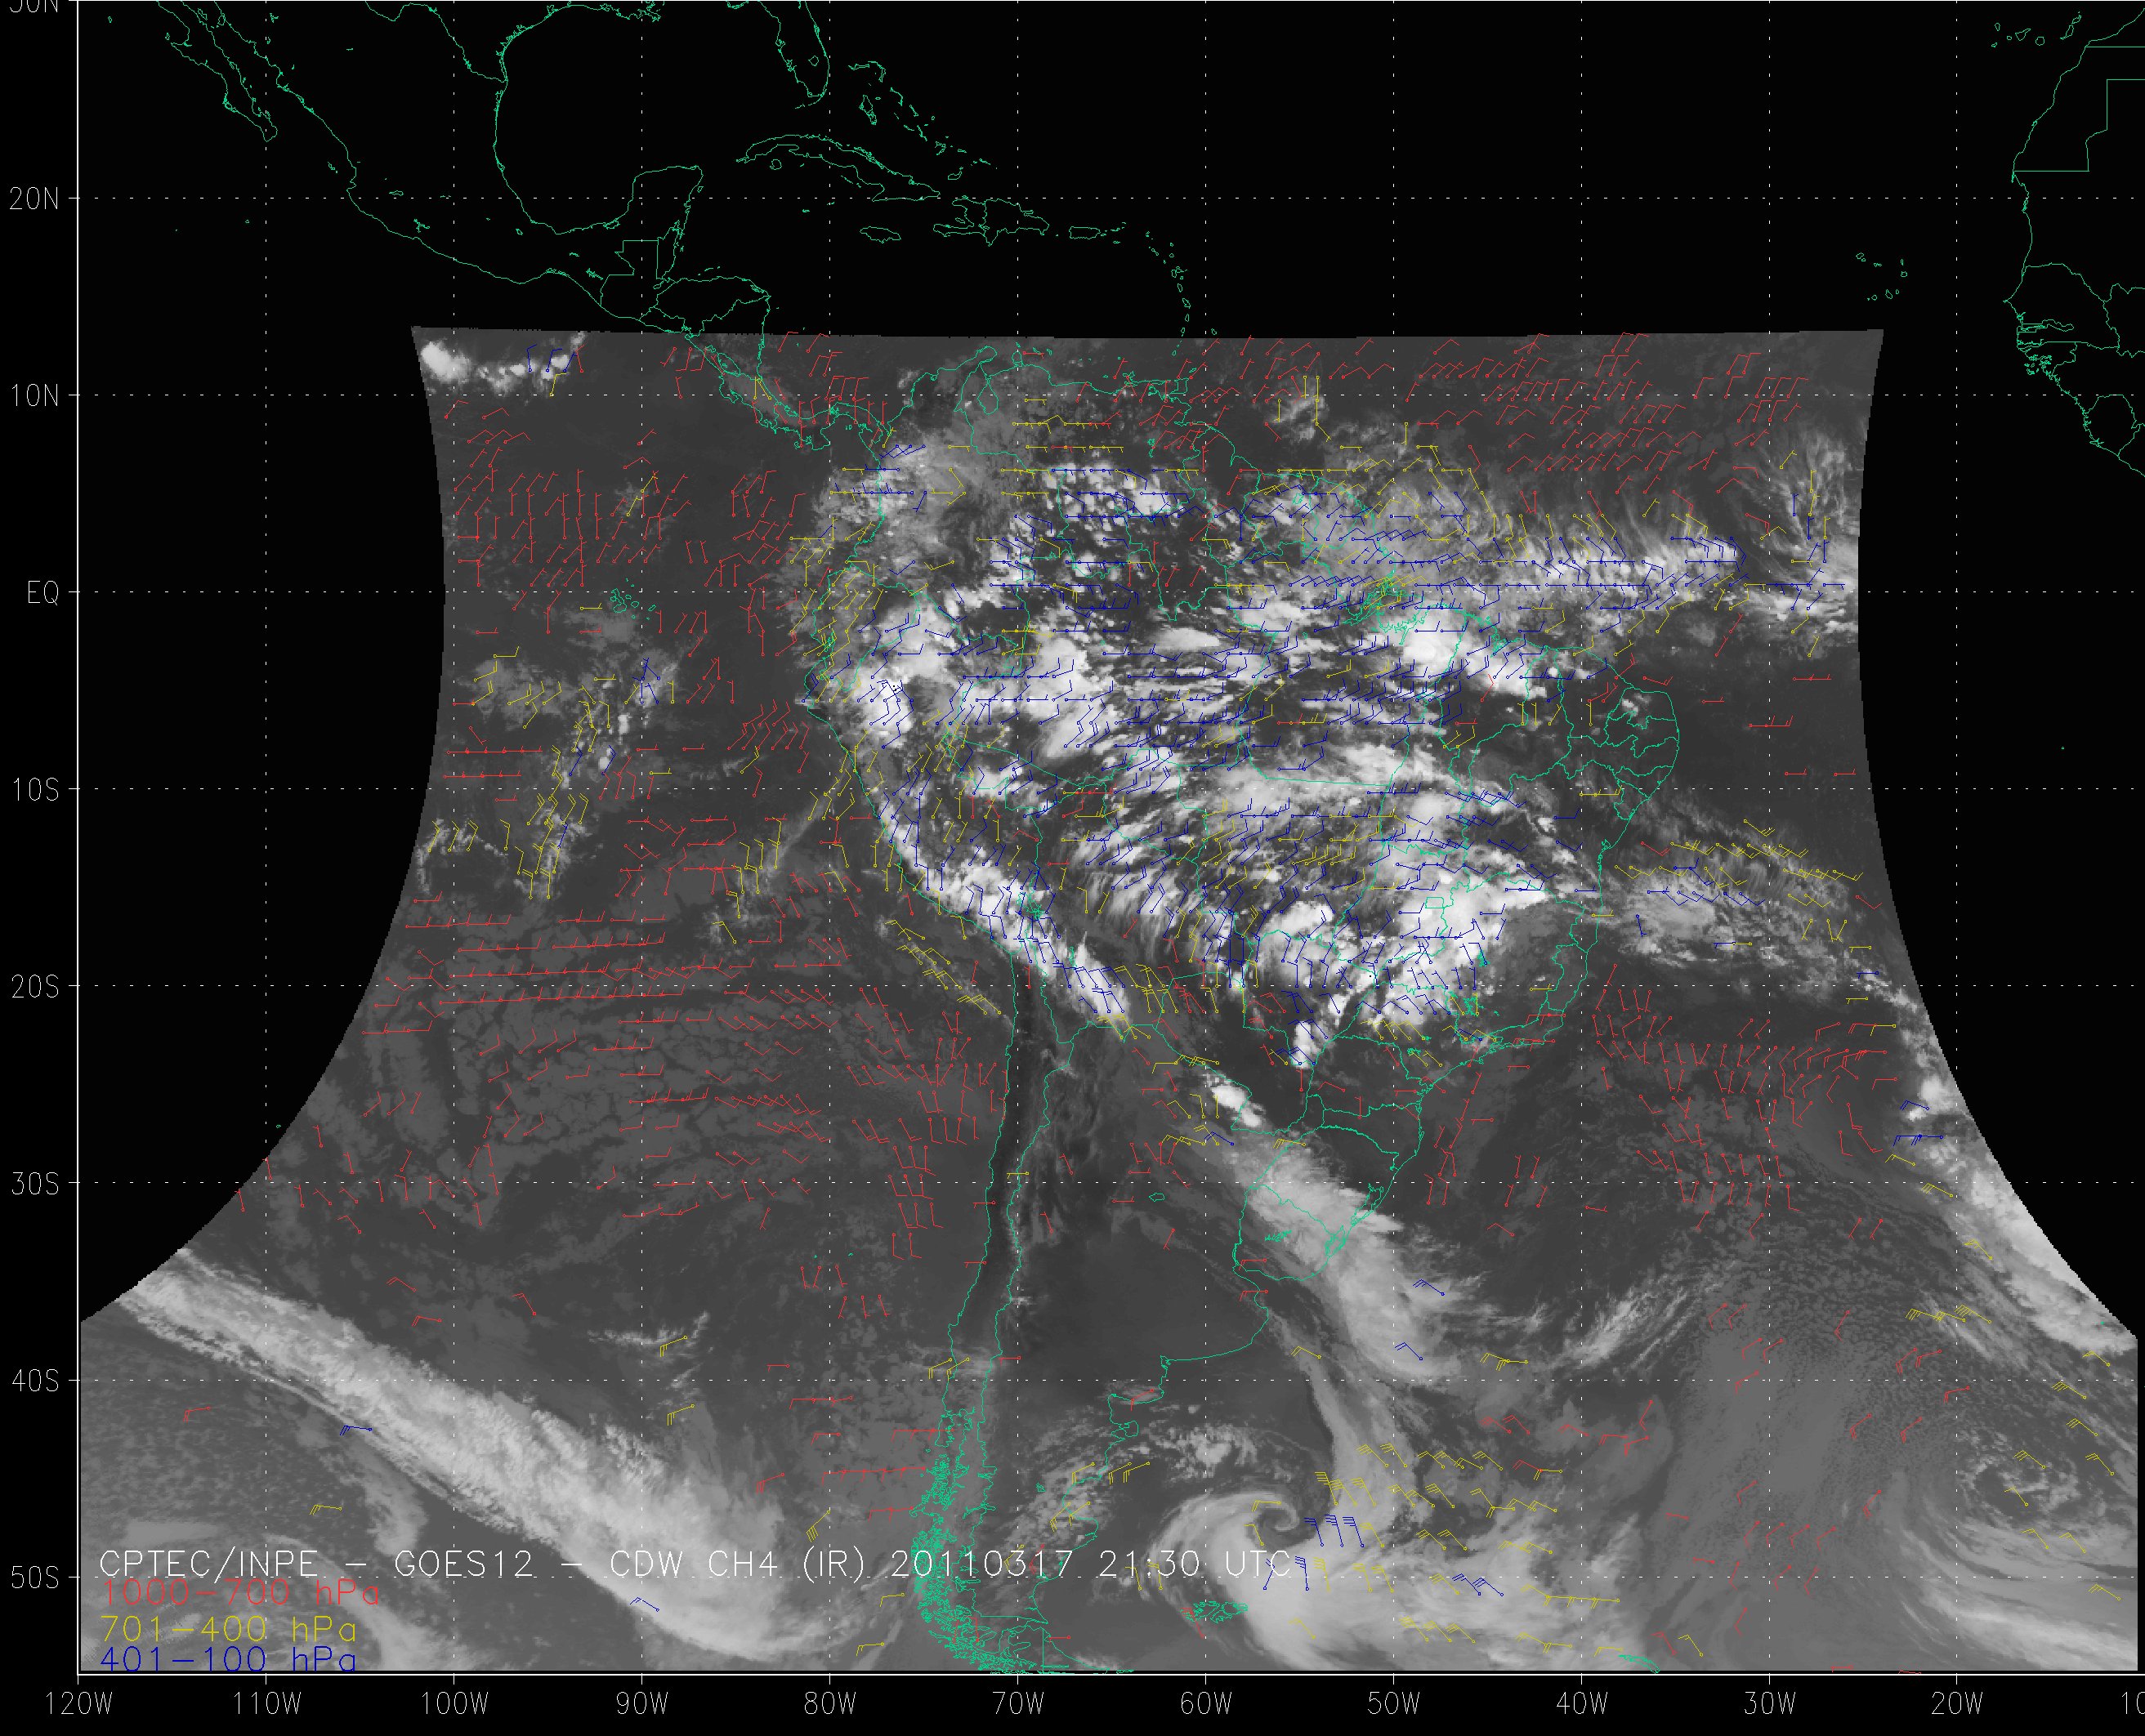Image resolution: width=2145 pixels, height=1736 pixels.
Task: Click the 20N latitude axis label
Action: point(35,199)
